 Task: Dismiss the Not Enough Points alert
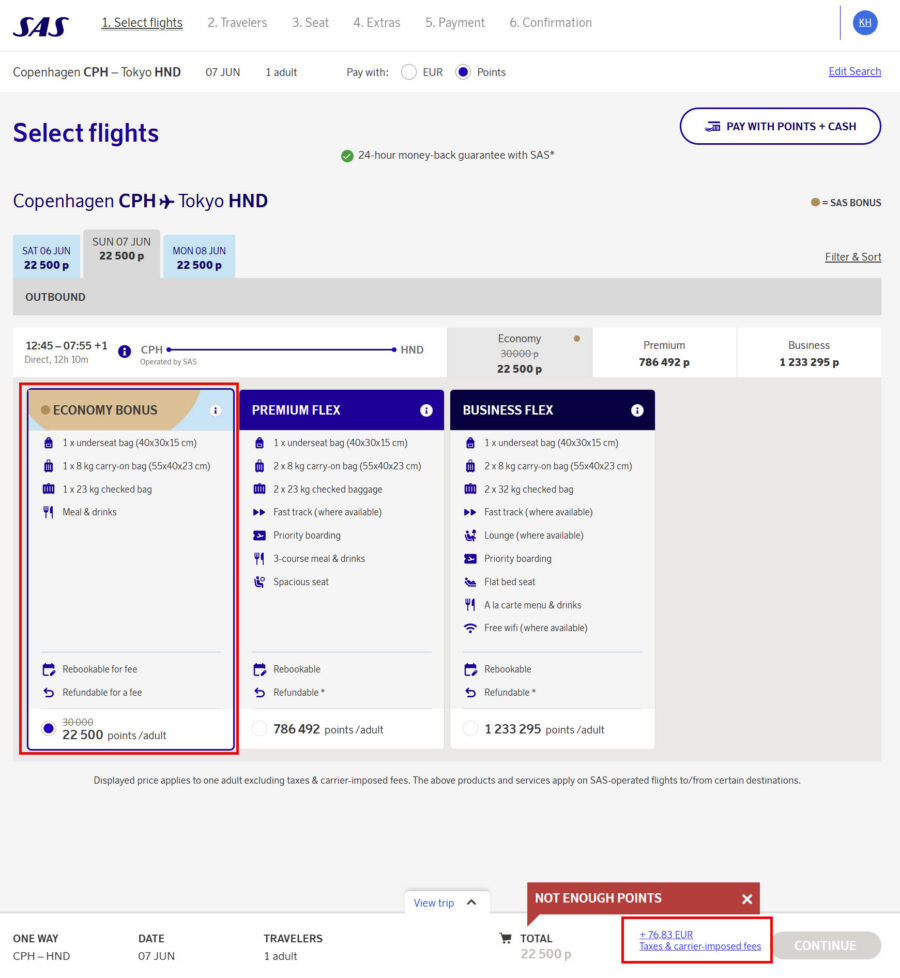click(747, 899)
